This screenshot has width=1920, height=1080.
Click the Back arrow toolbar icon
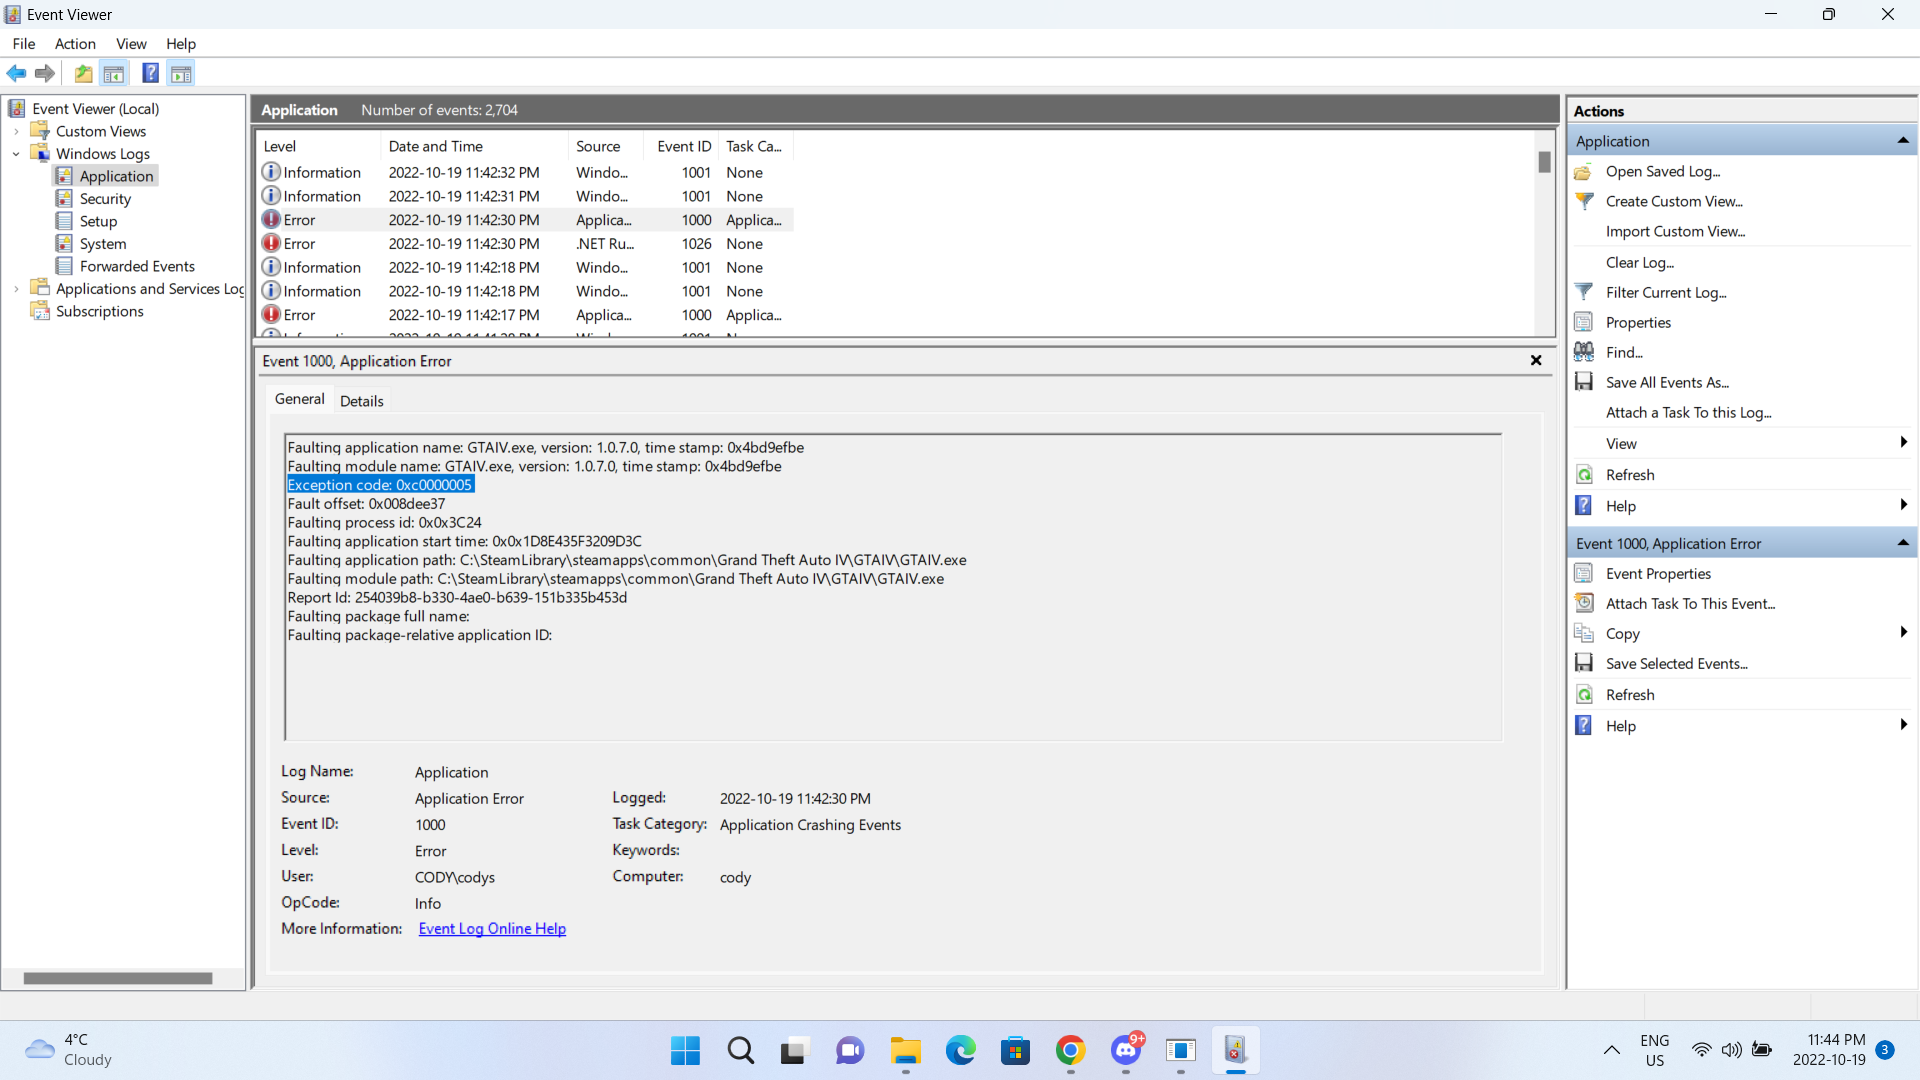pos(16,73)
